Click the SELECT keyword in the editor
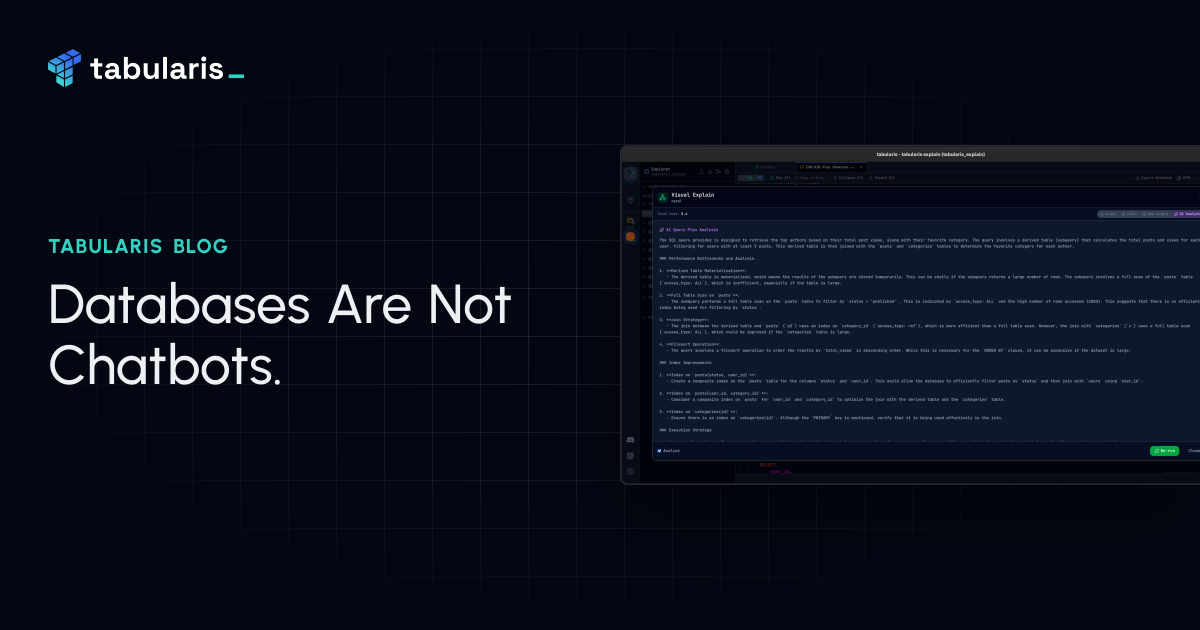Image resolution: width=1200 pixels, height=630 pixels. click(767, 465)
